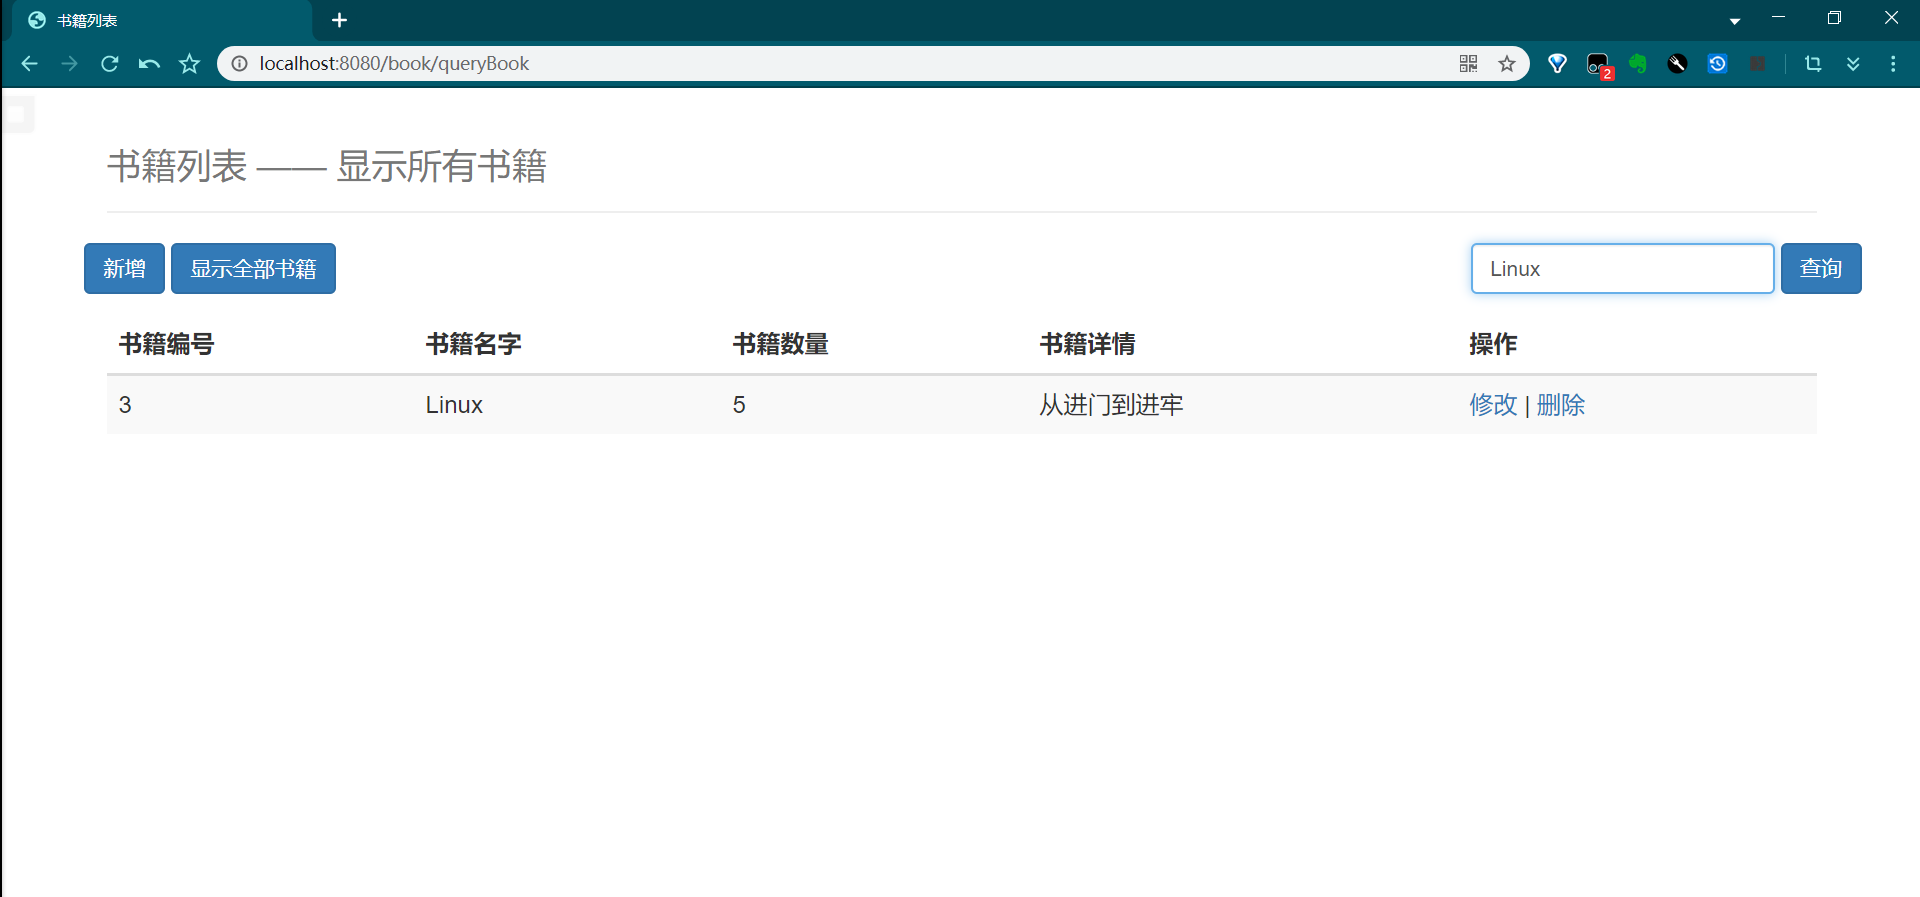Reload the current page

(x=109, y=64)
